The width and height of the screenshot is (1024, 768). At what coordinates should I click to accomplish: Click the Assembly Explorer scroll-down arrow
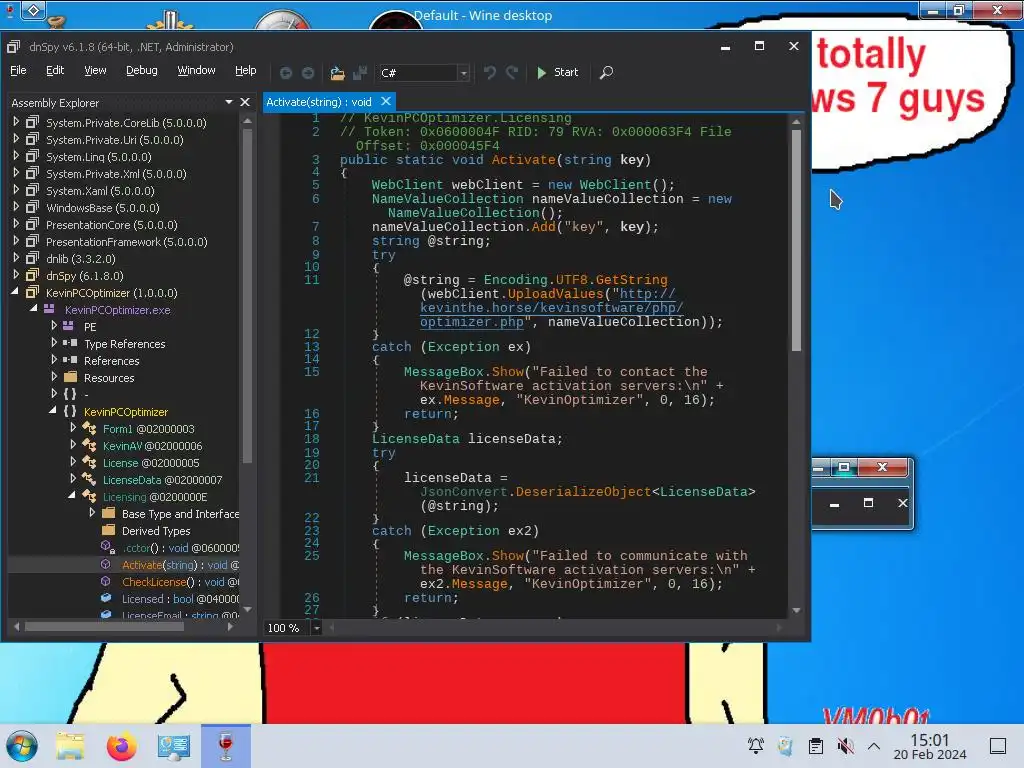tap(247, 609)
